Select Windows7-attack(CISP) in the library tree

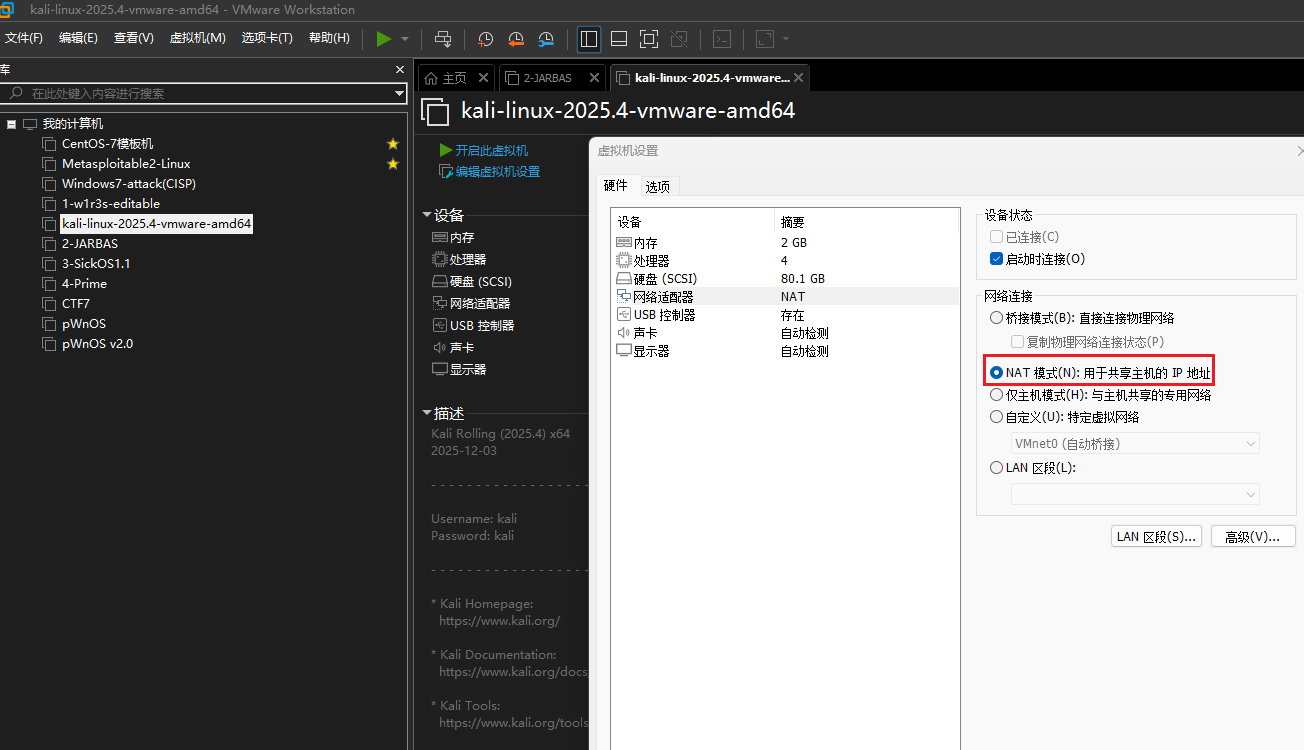click(129, 184)
